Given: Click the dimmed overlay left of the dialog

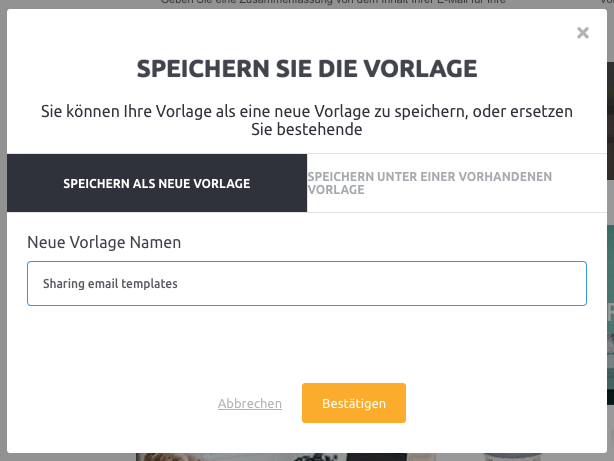Looking at the screenshot, I should tap(3, 235).
